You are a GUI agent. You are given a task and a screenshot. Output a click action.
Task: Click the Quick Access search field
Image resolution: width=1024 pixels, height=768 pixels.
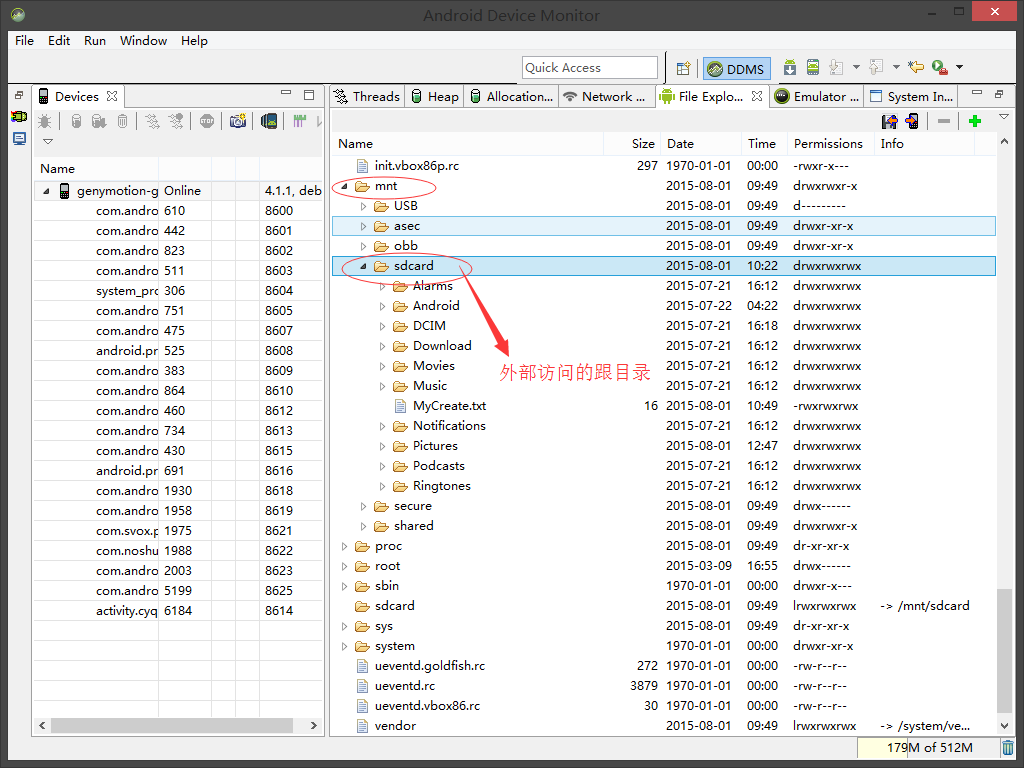[x=590, y=68]
